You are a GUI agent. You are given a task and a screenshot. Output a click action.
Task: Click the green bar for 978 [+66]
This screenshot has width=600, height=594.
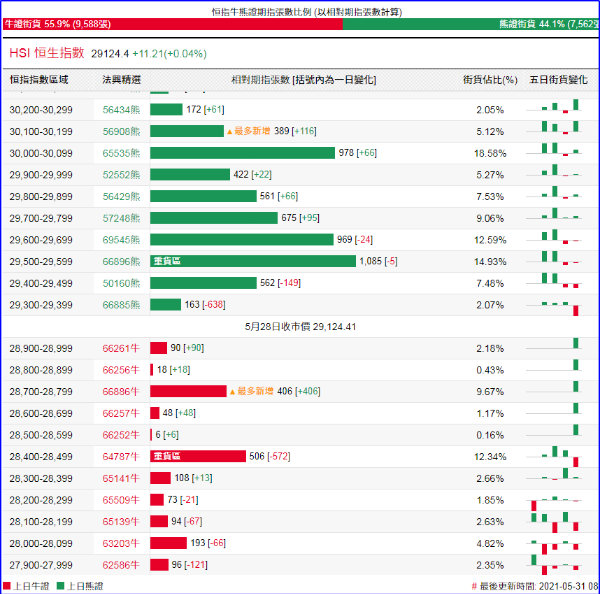[242, 153]
